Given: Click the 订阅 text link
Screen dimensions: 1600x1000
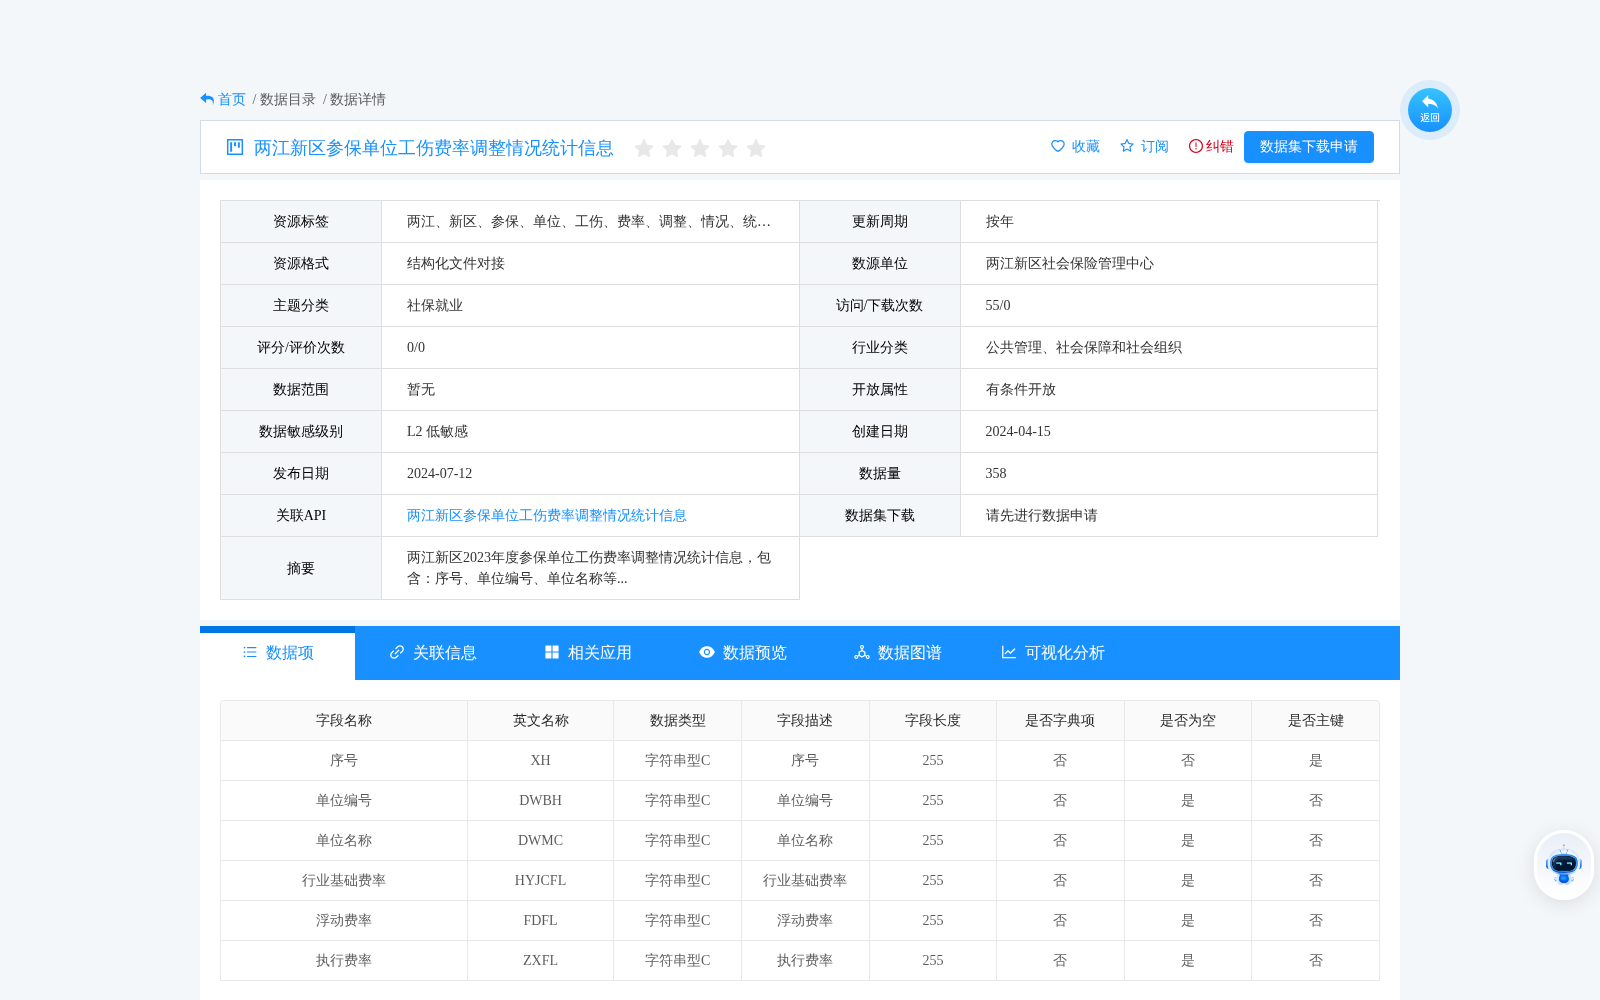Looking at the screenshot, I should pyautogui.click(x=1155, y=146).
